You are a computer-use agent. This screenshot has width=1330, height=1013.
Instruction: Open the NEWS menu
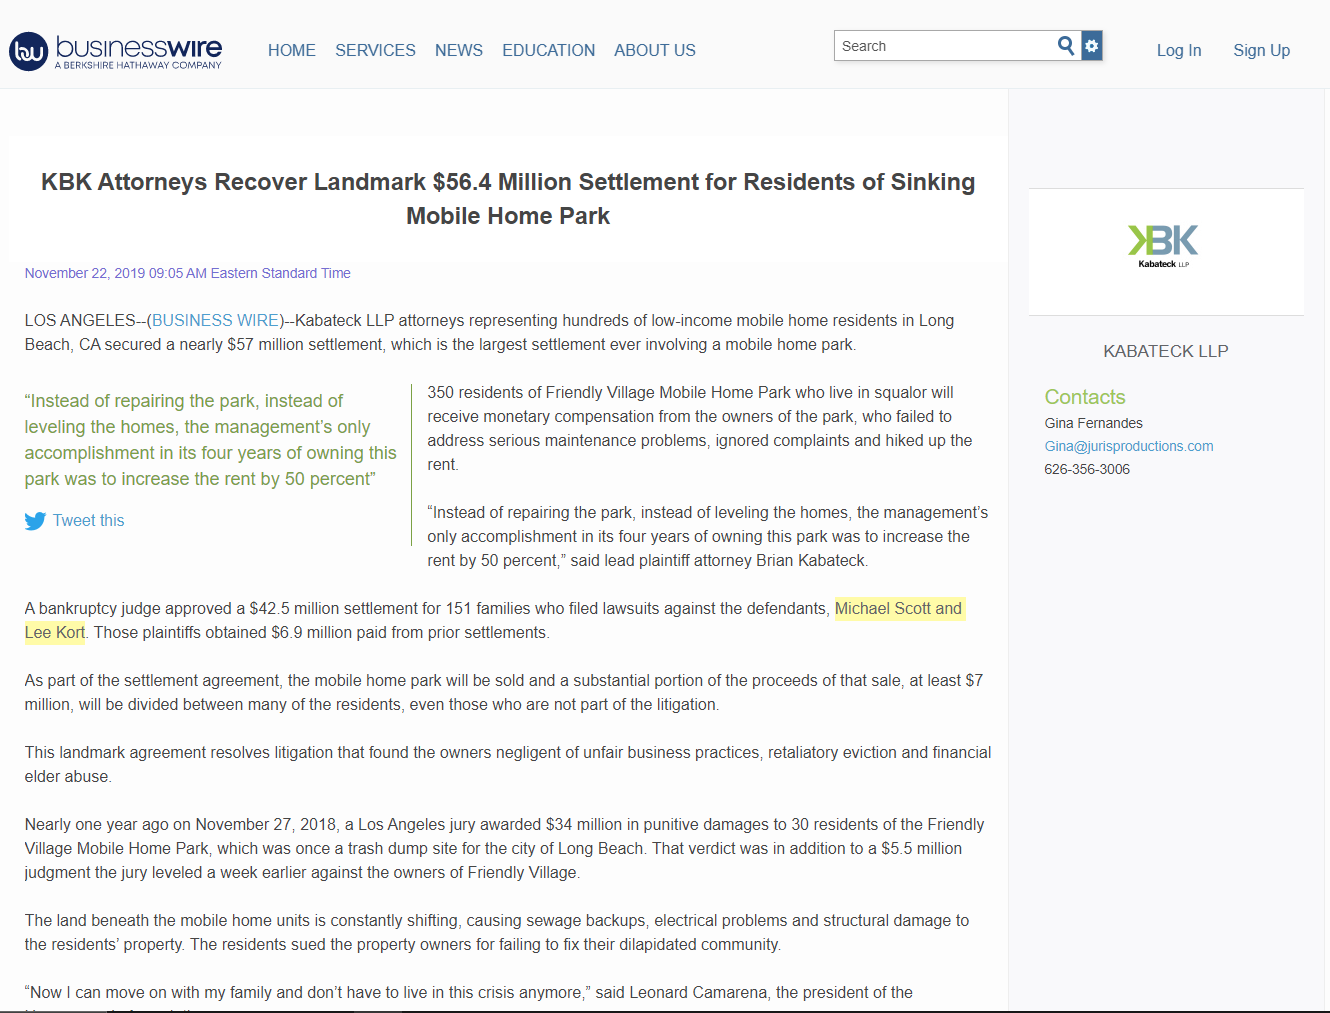pyautogui.click(x=459, y=50)
